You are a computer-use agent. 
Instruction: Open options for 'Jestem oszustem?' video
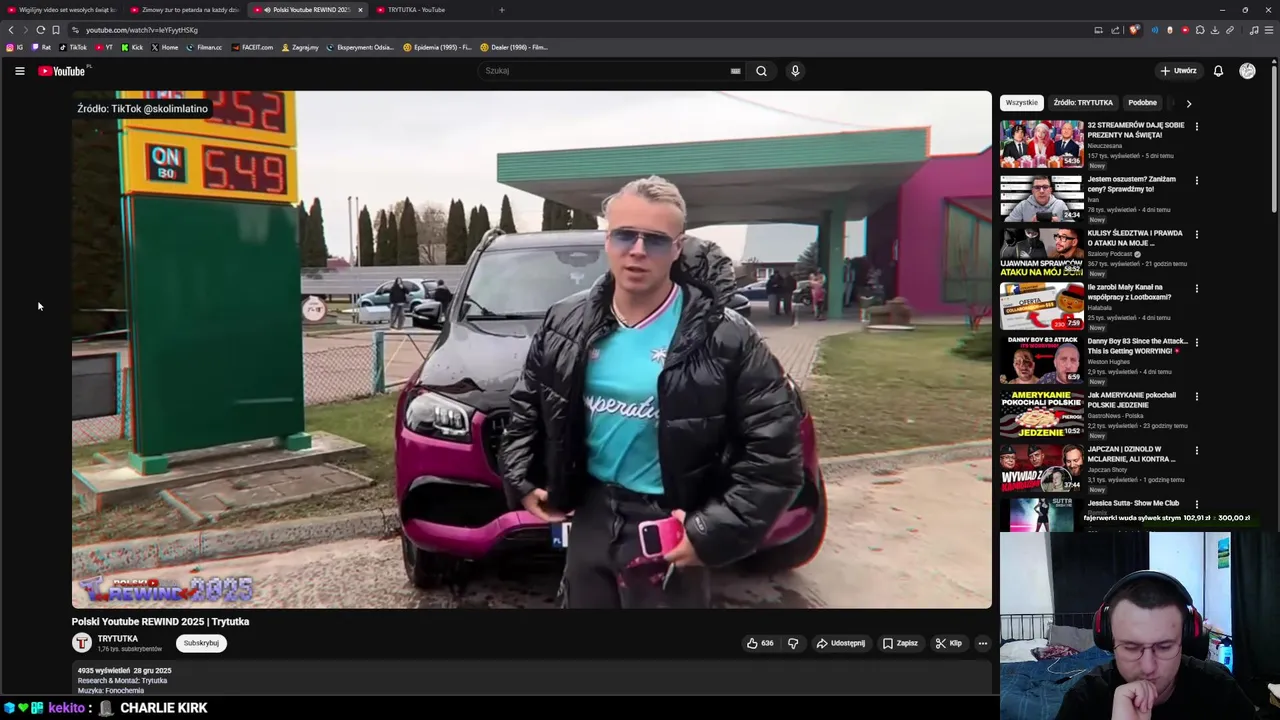pyautogui.click(x=1196, y=180)
